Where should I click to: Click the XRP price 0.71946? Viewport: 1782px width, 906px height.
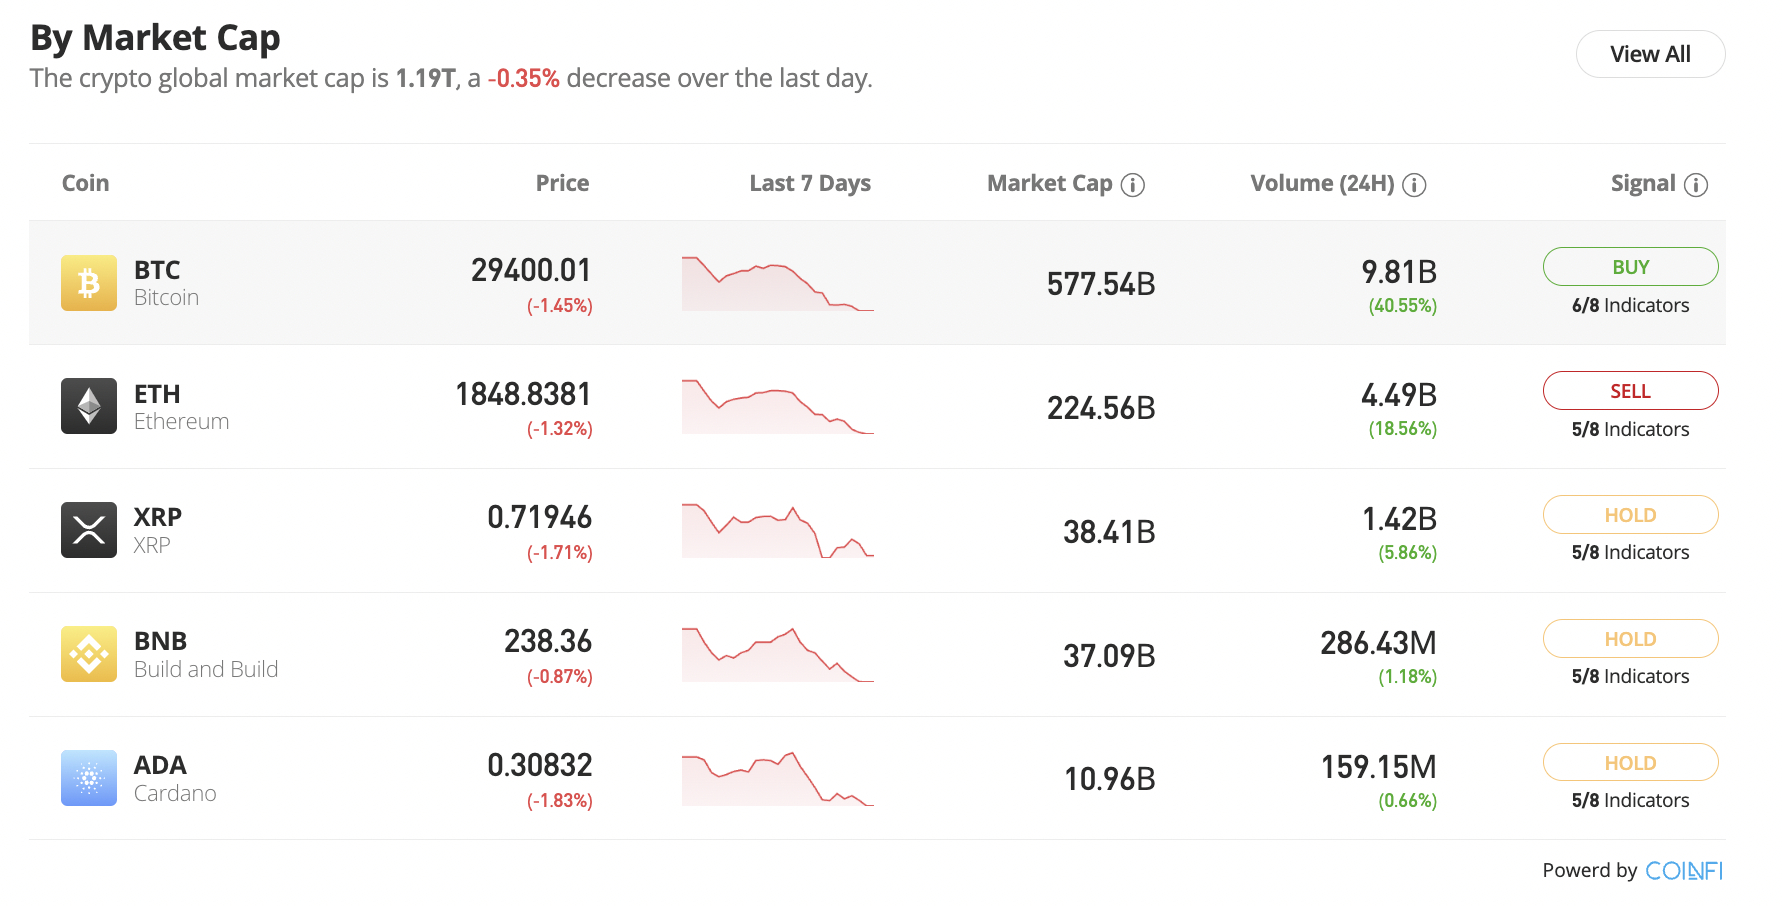tap(539, 517)
